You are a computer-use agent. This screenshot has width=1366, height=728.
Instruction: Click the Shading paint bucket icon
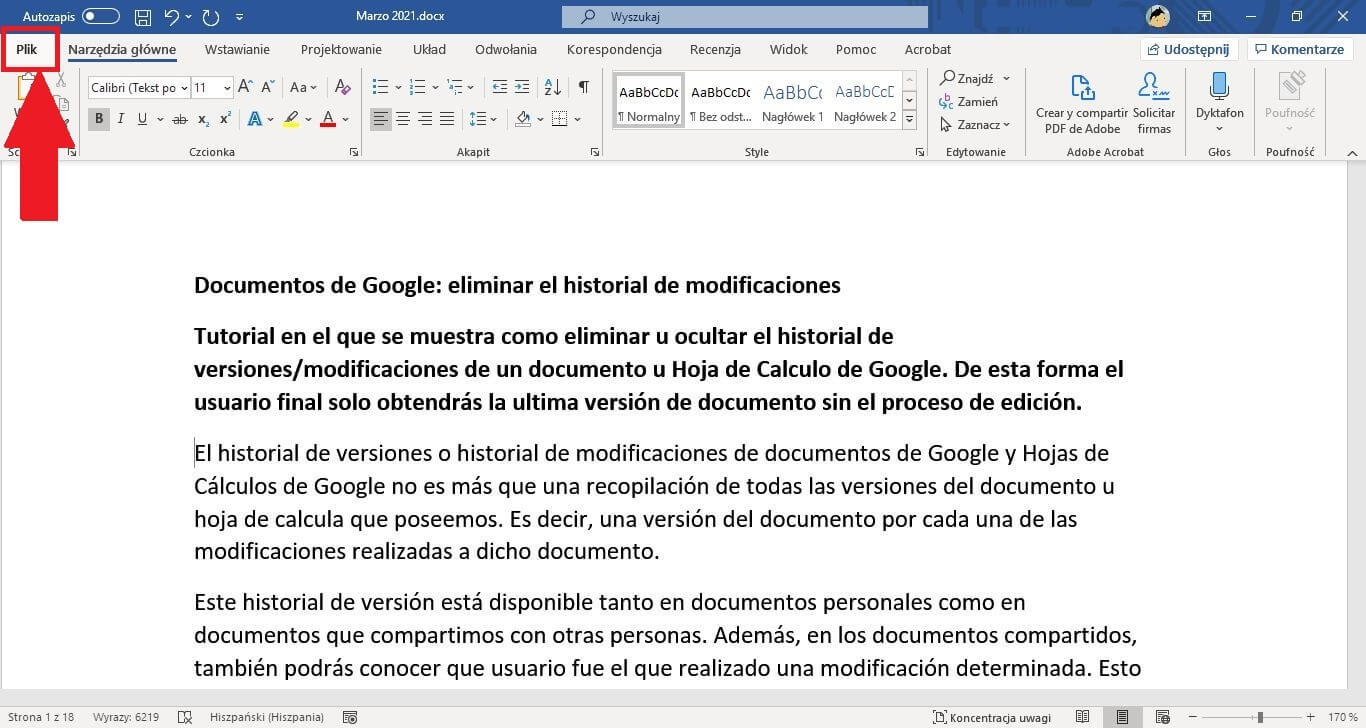(x=523, y=119)
